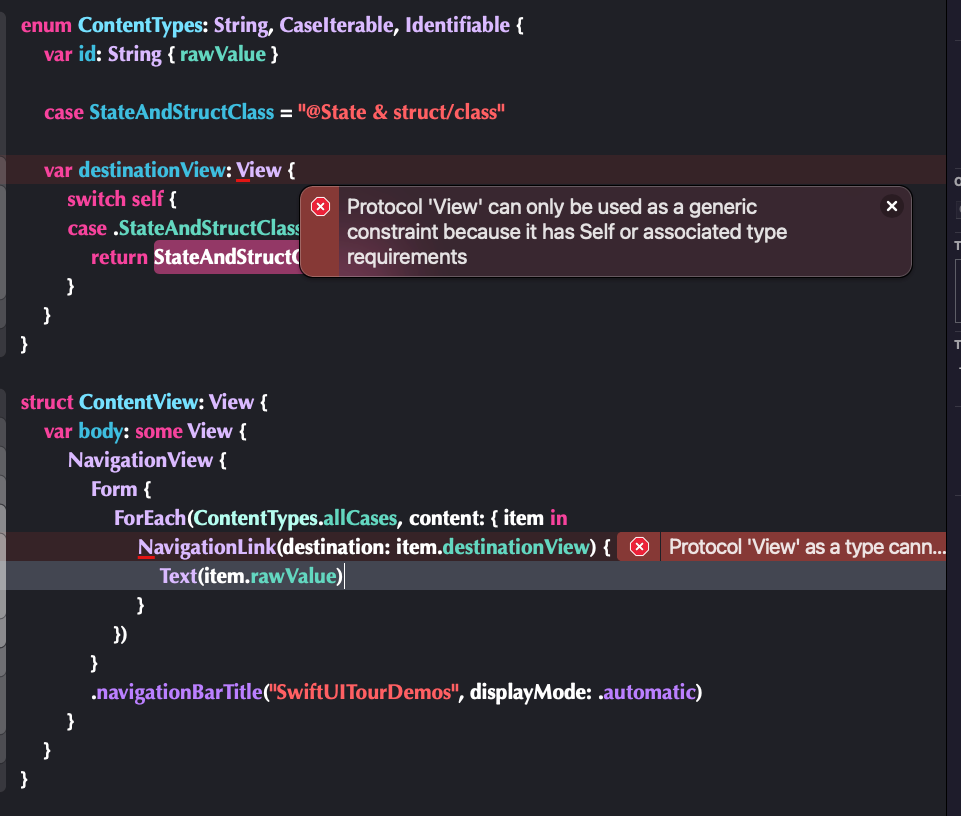Close the Protocol 'View' error popup
The width and height of the screenshot is (961, 816).
tap(892, 207)
